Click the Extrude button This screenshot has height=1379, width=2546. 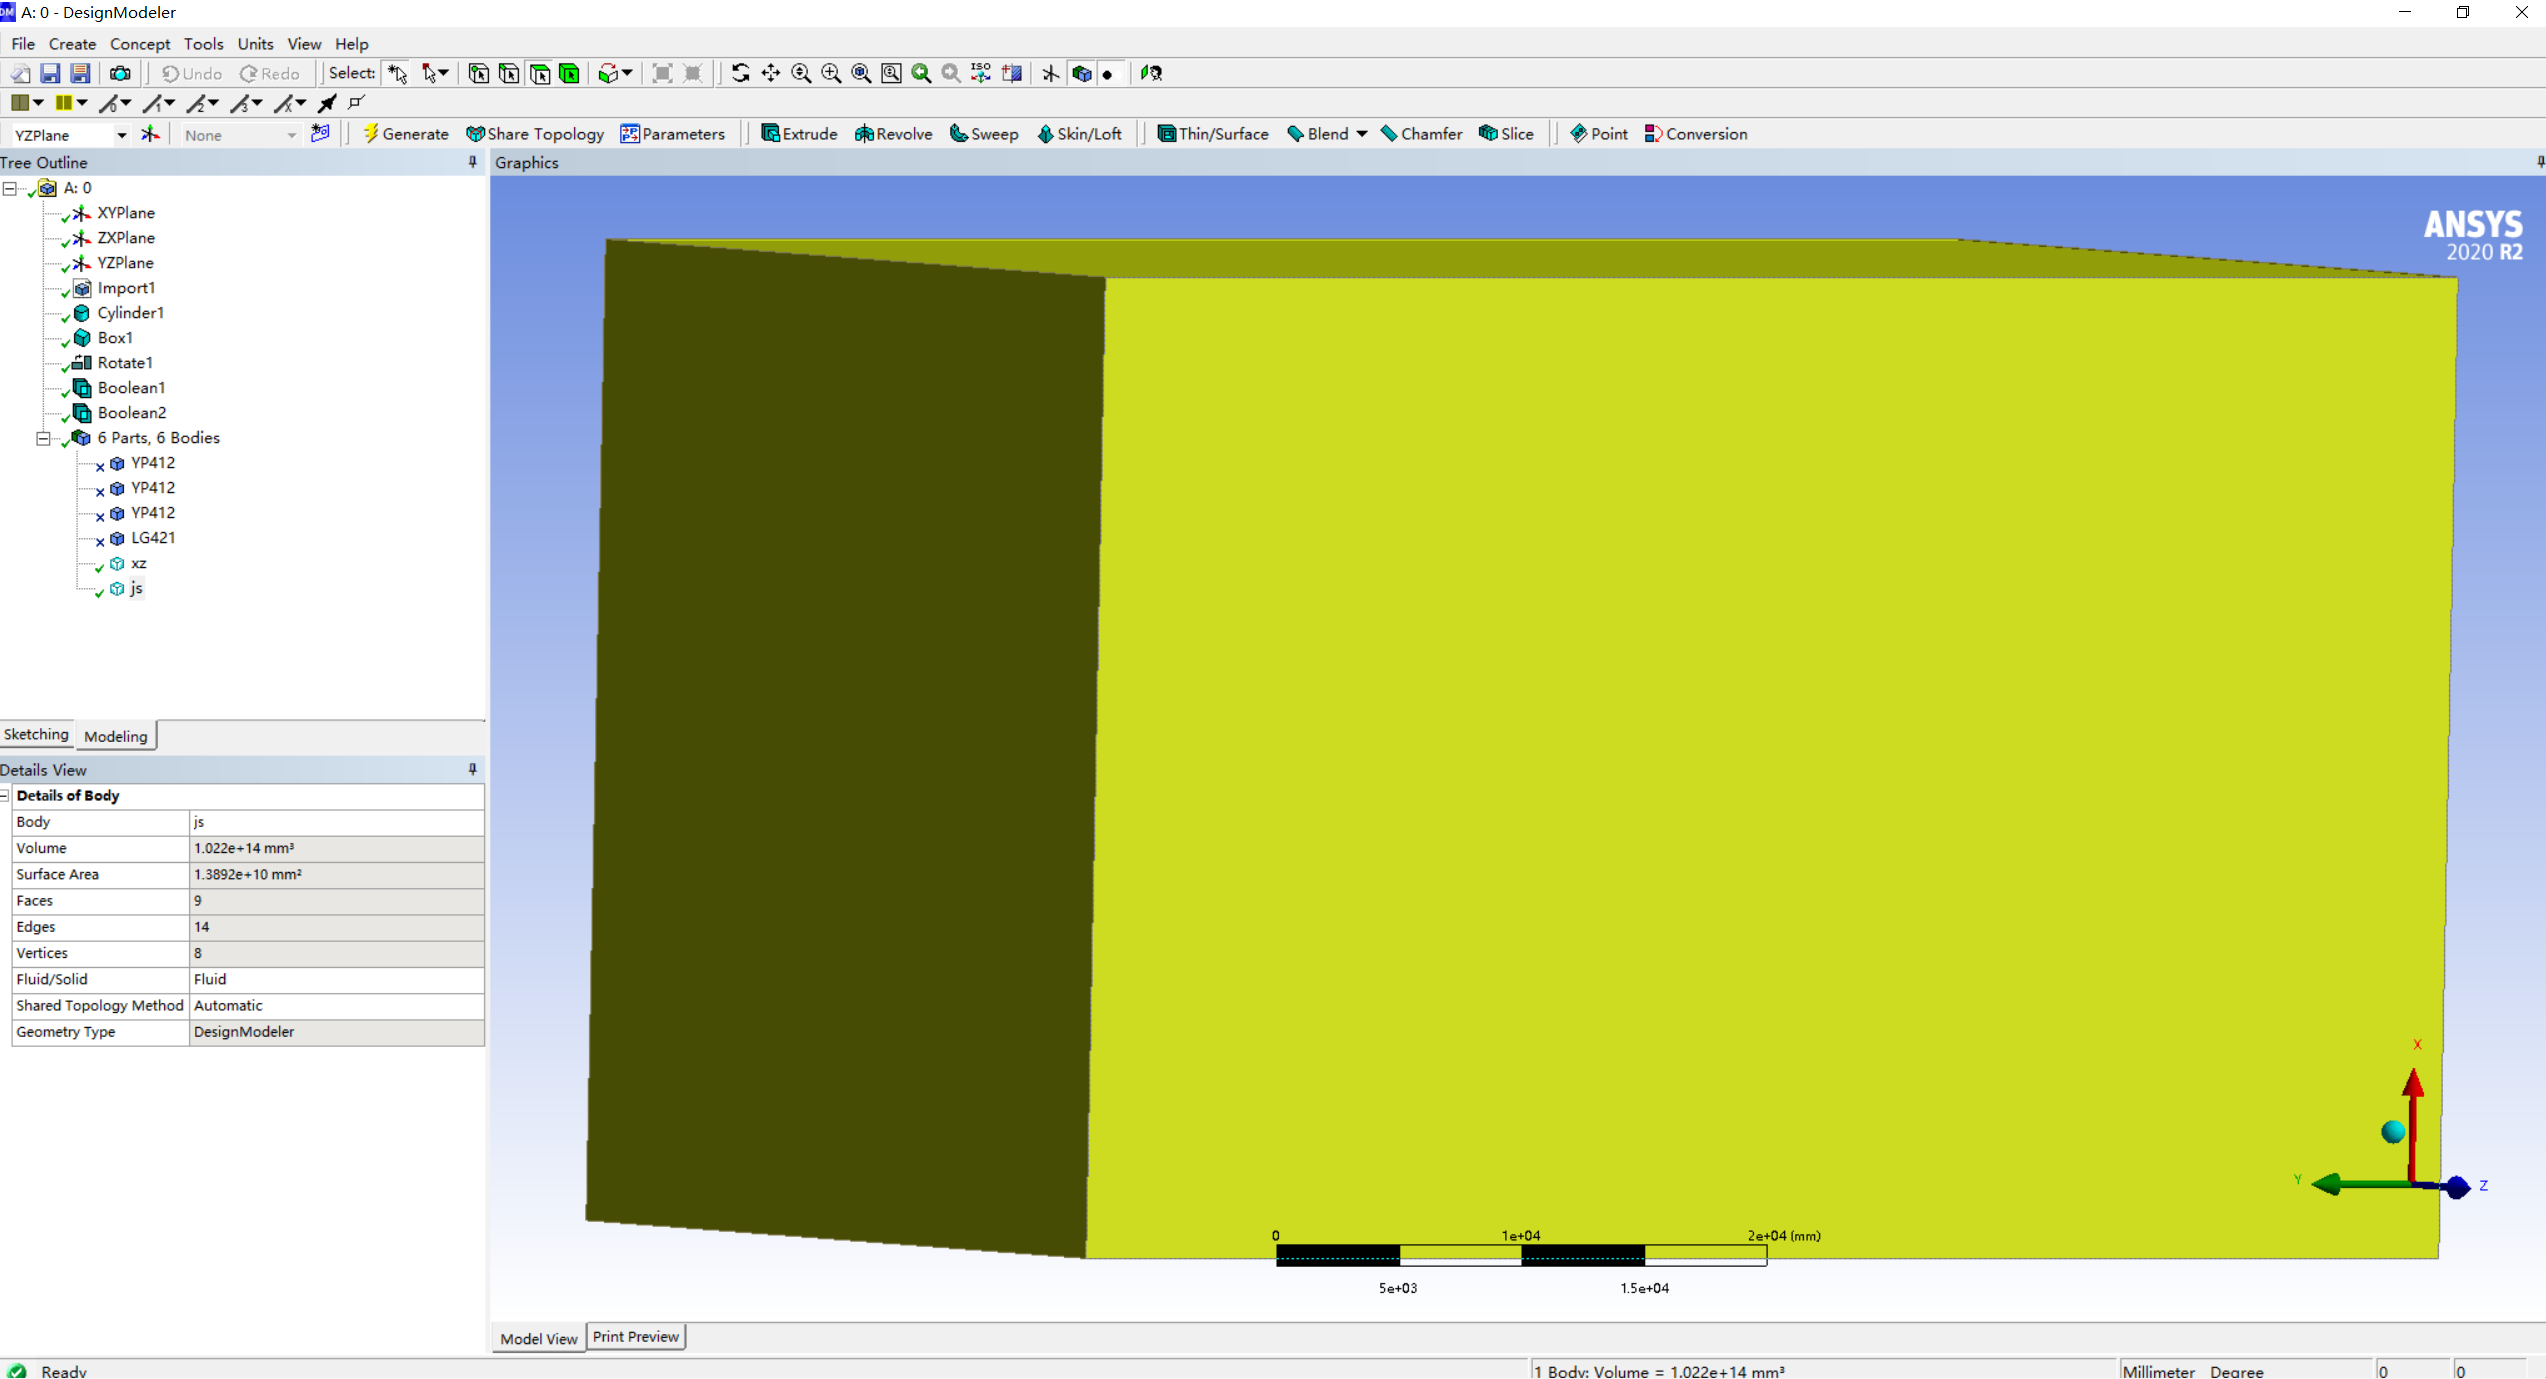pyautogui.click(x=799, y=134)
